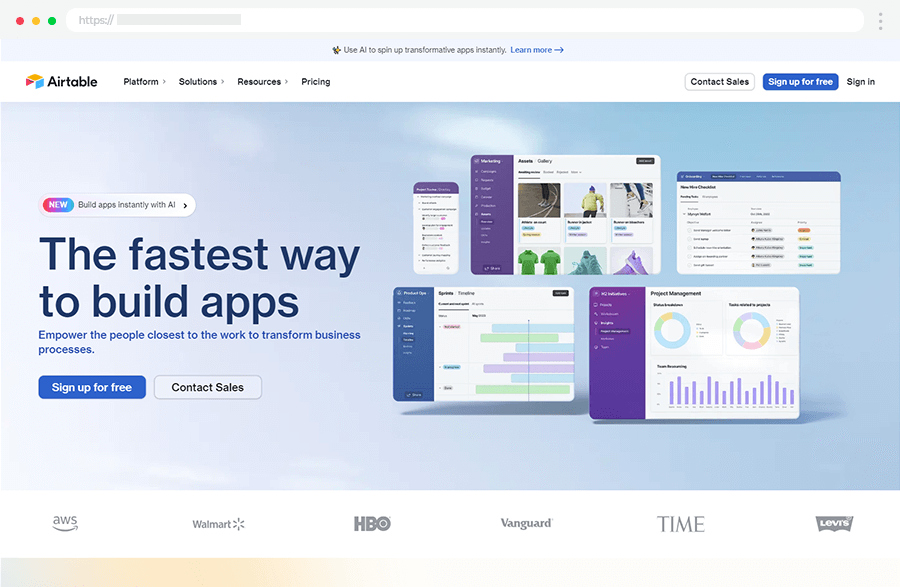Click the HBO logo

371,524
